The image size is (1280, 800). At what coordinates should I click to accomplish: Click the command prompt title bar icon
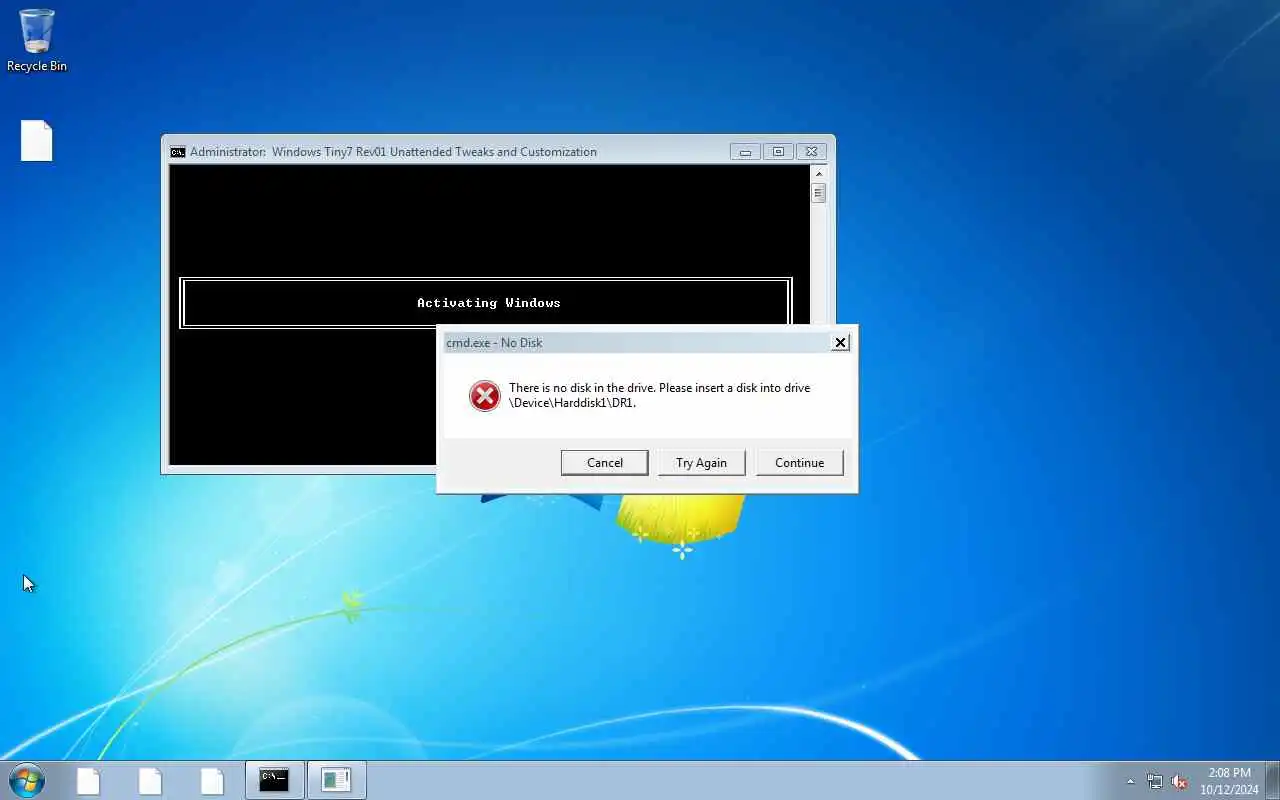click(x=178, y=152)
